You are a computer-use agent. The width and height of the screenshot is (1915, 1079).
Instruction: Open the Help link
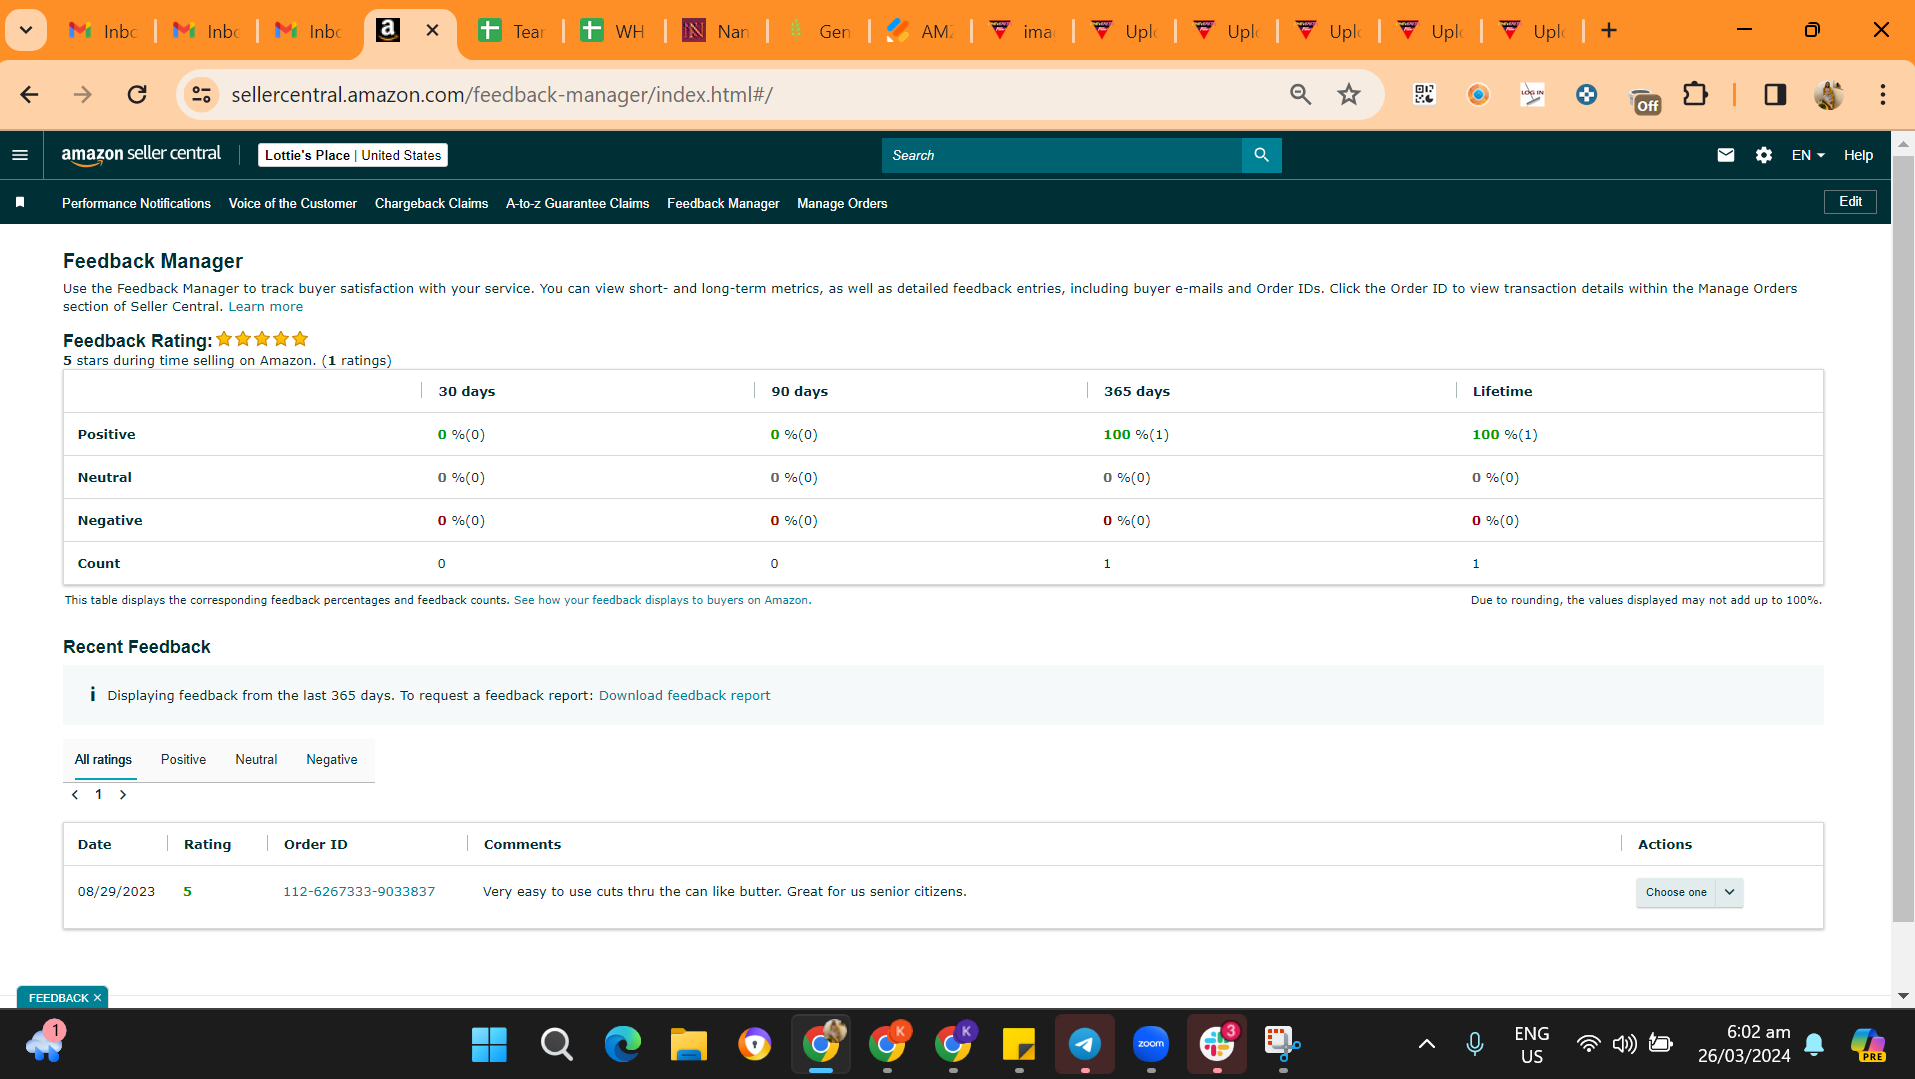pos(1859,155)
